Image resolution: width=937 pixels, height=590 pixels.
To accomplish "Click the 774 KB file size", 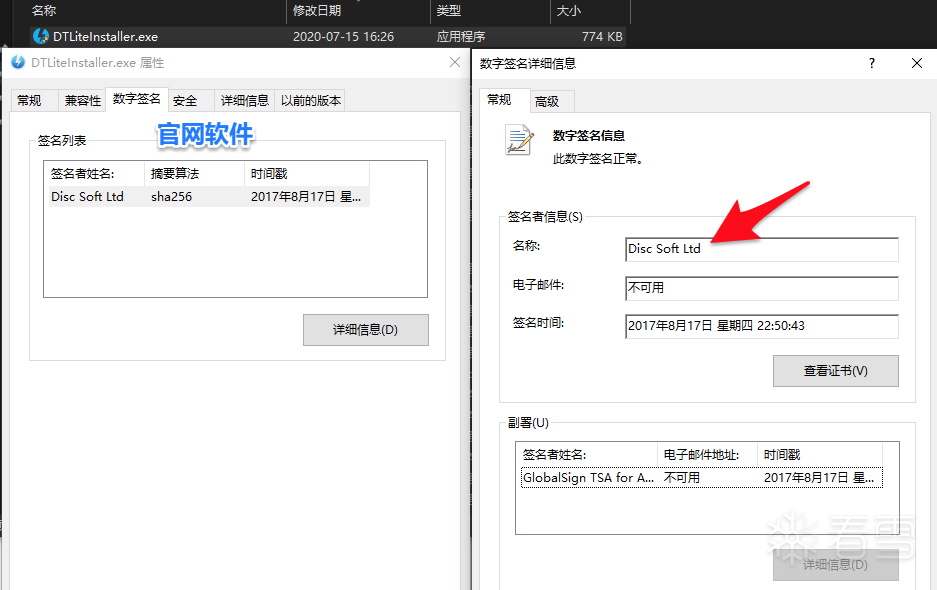I will (602, 36).
